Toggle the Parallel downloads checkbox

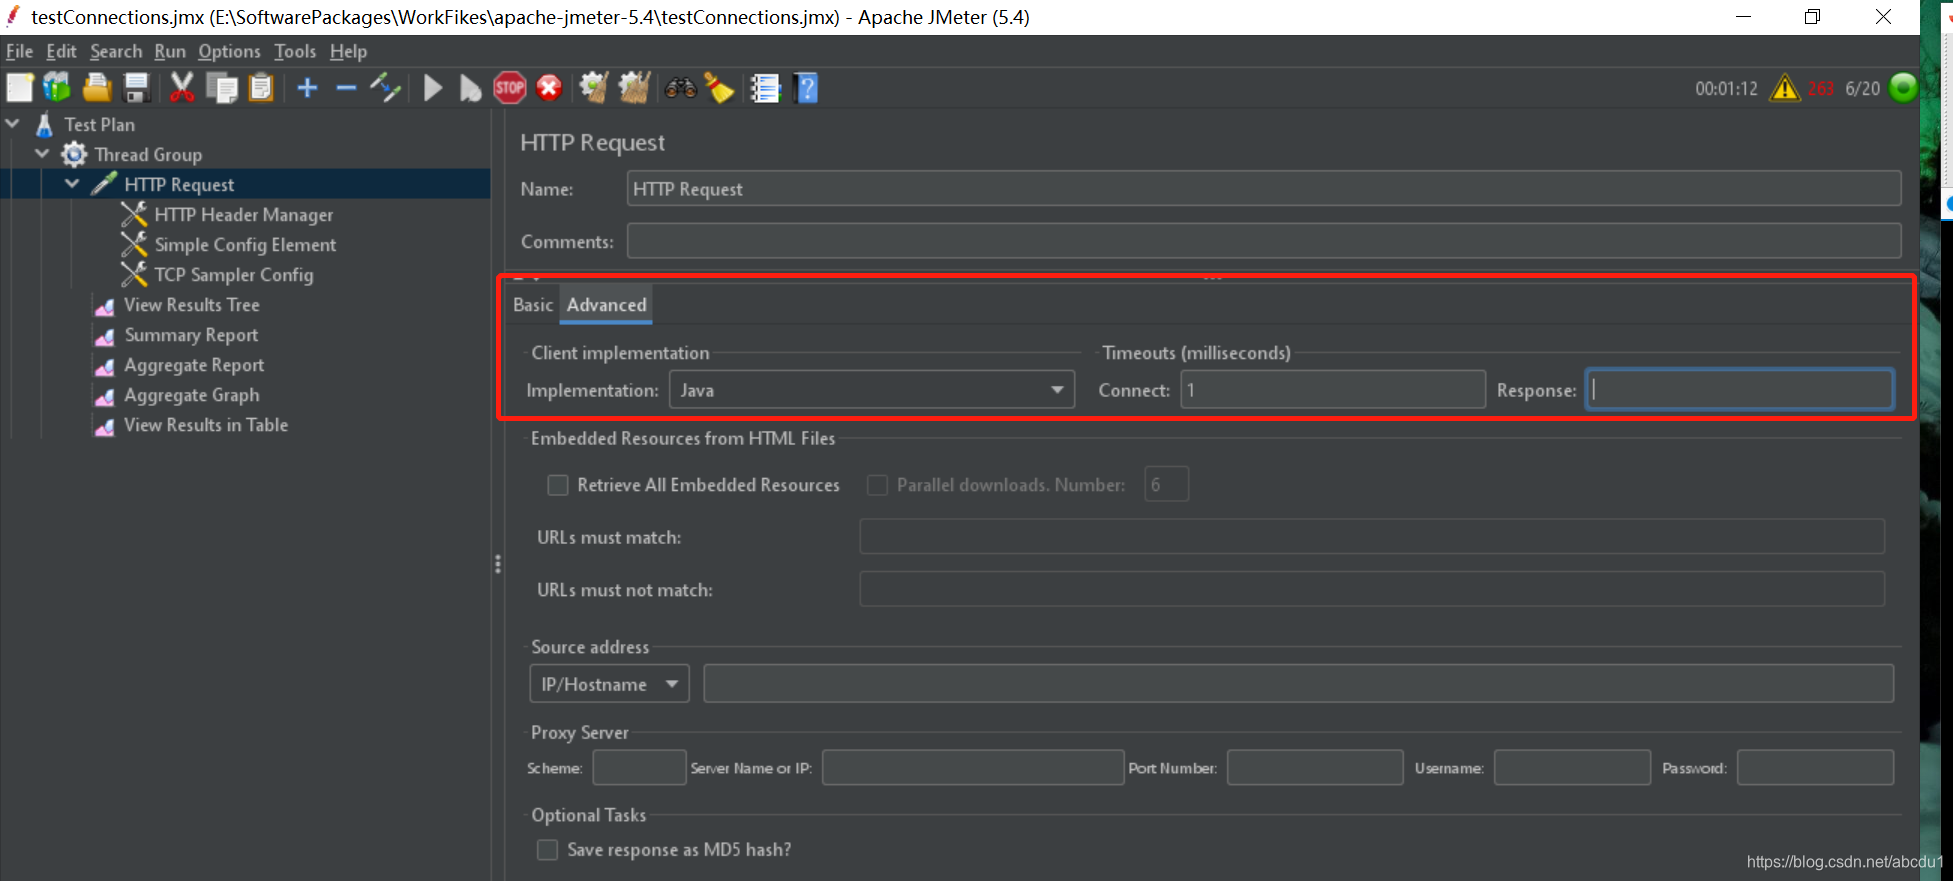pyautogui.click(x=877, y=485)
